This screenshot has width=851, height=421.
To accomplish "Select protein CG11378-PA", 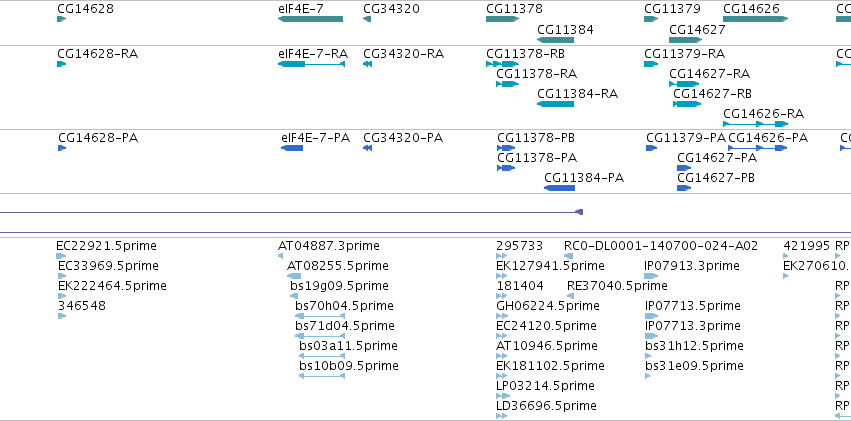I will pos(537,158).
